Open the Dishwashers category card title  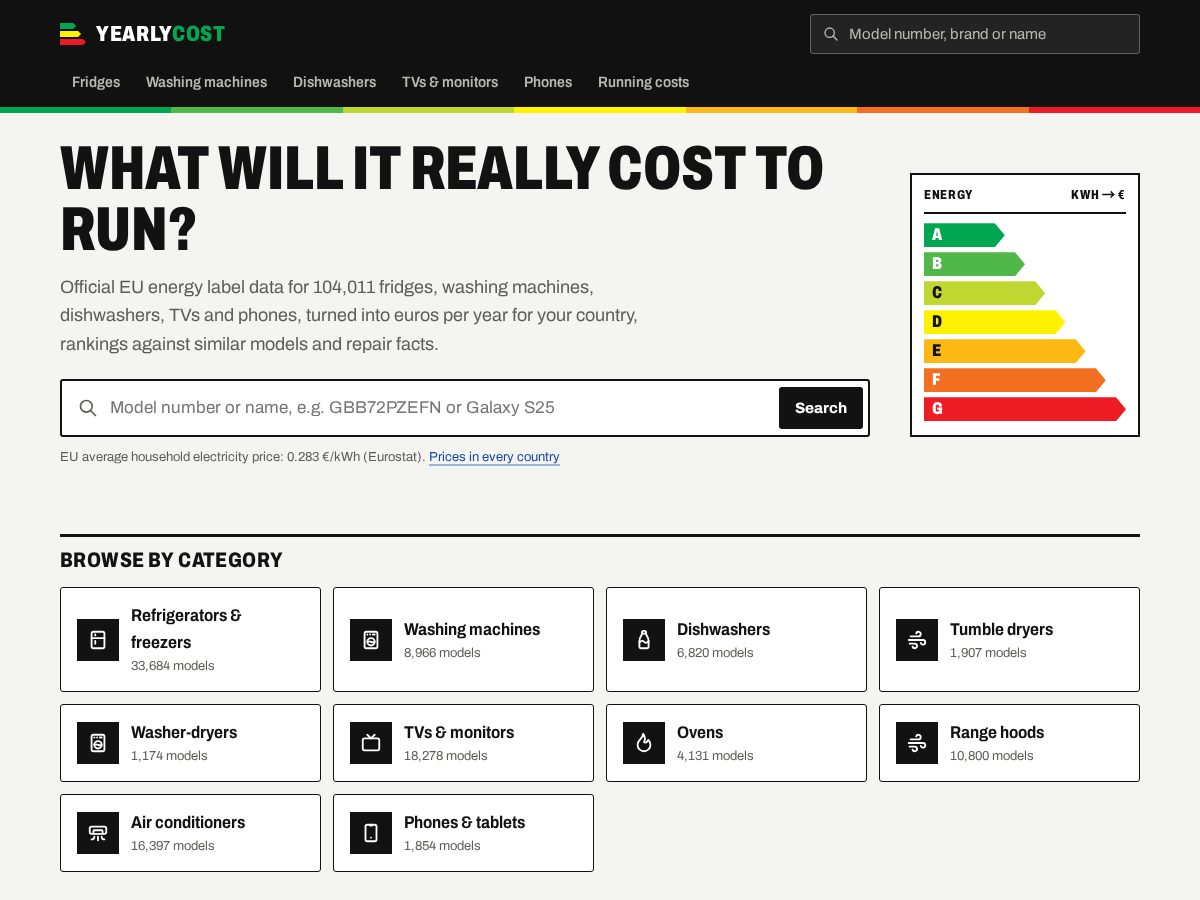tap(723, 629)
